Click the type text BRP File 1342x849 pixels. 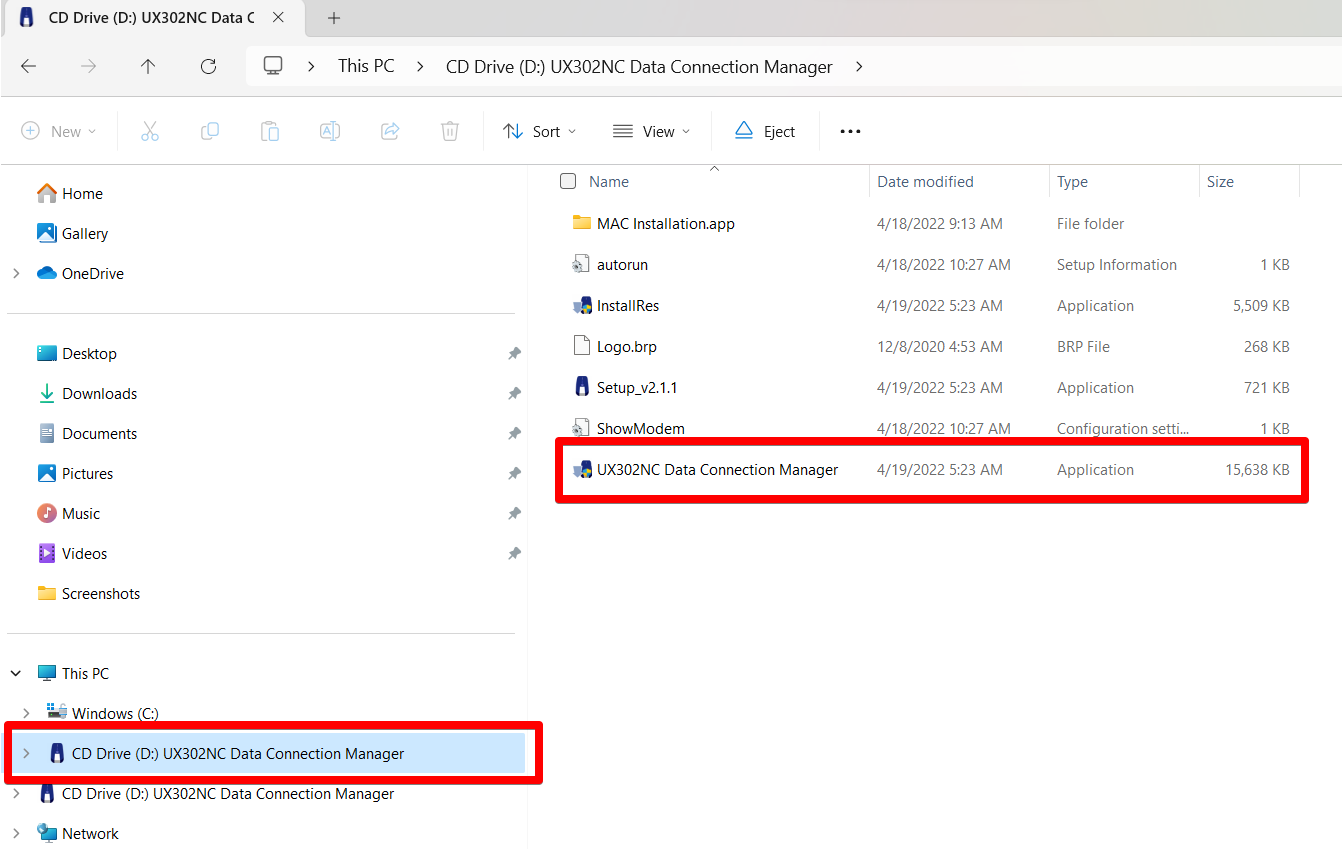click(x=1083, y=347)
